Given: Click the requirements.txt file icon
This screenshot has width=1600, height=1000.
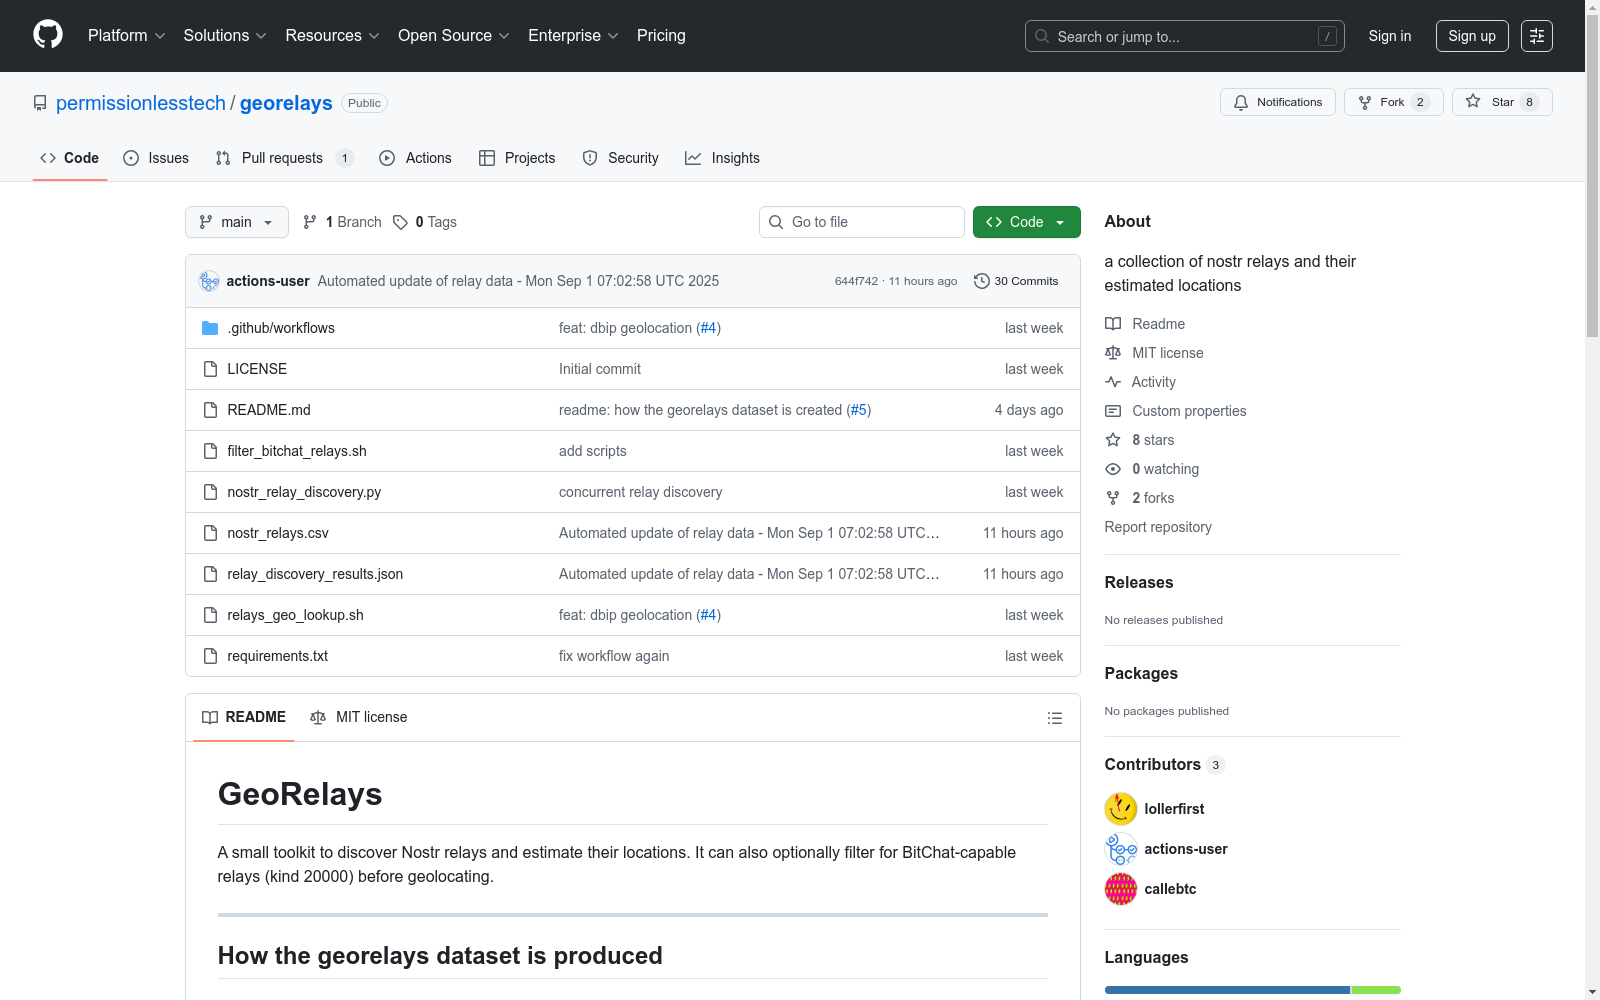Looking at the screenshot, I should click(210, 656).
